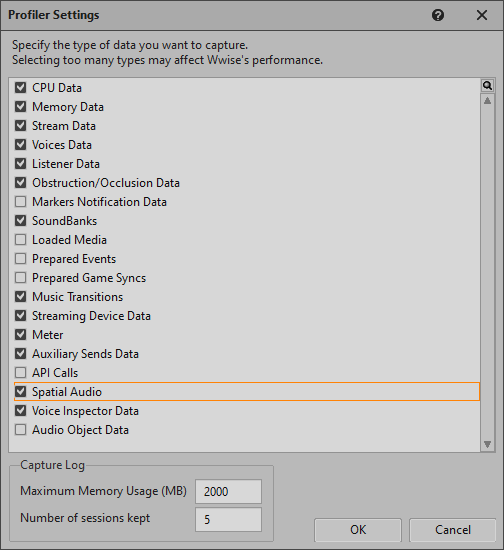Click the help question mark icon
Viewport: 504px width, 550px height.
tap(438, 15)
